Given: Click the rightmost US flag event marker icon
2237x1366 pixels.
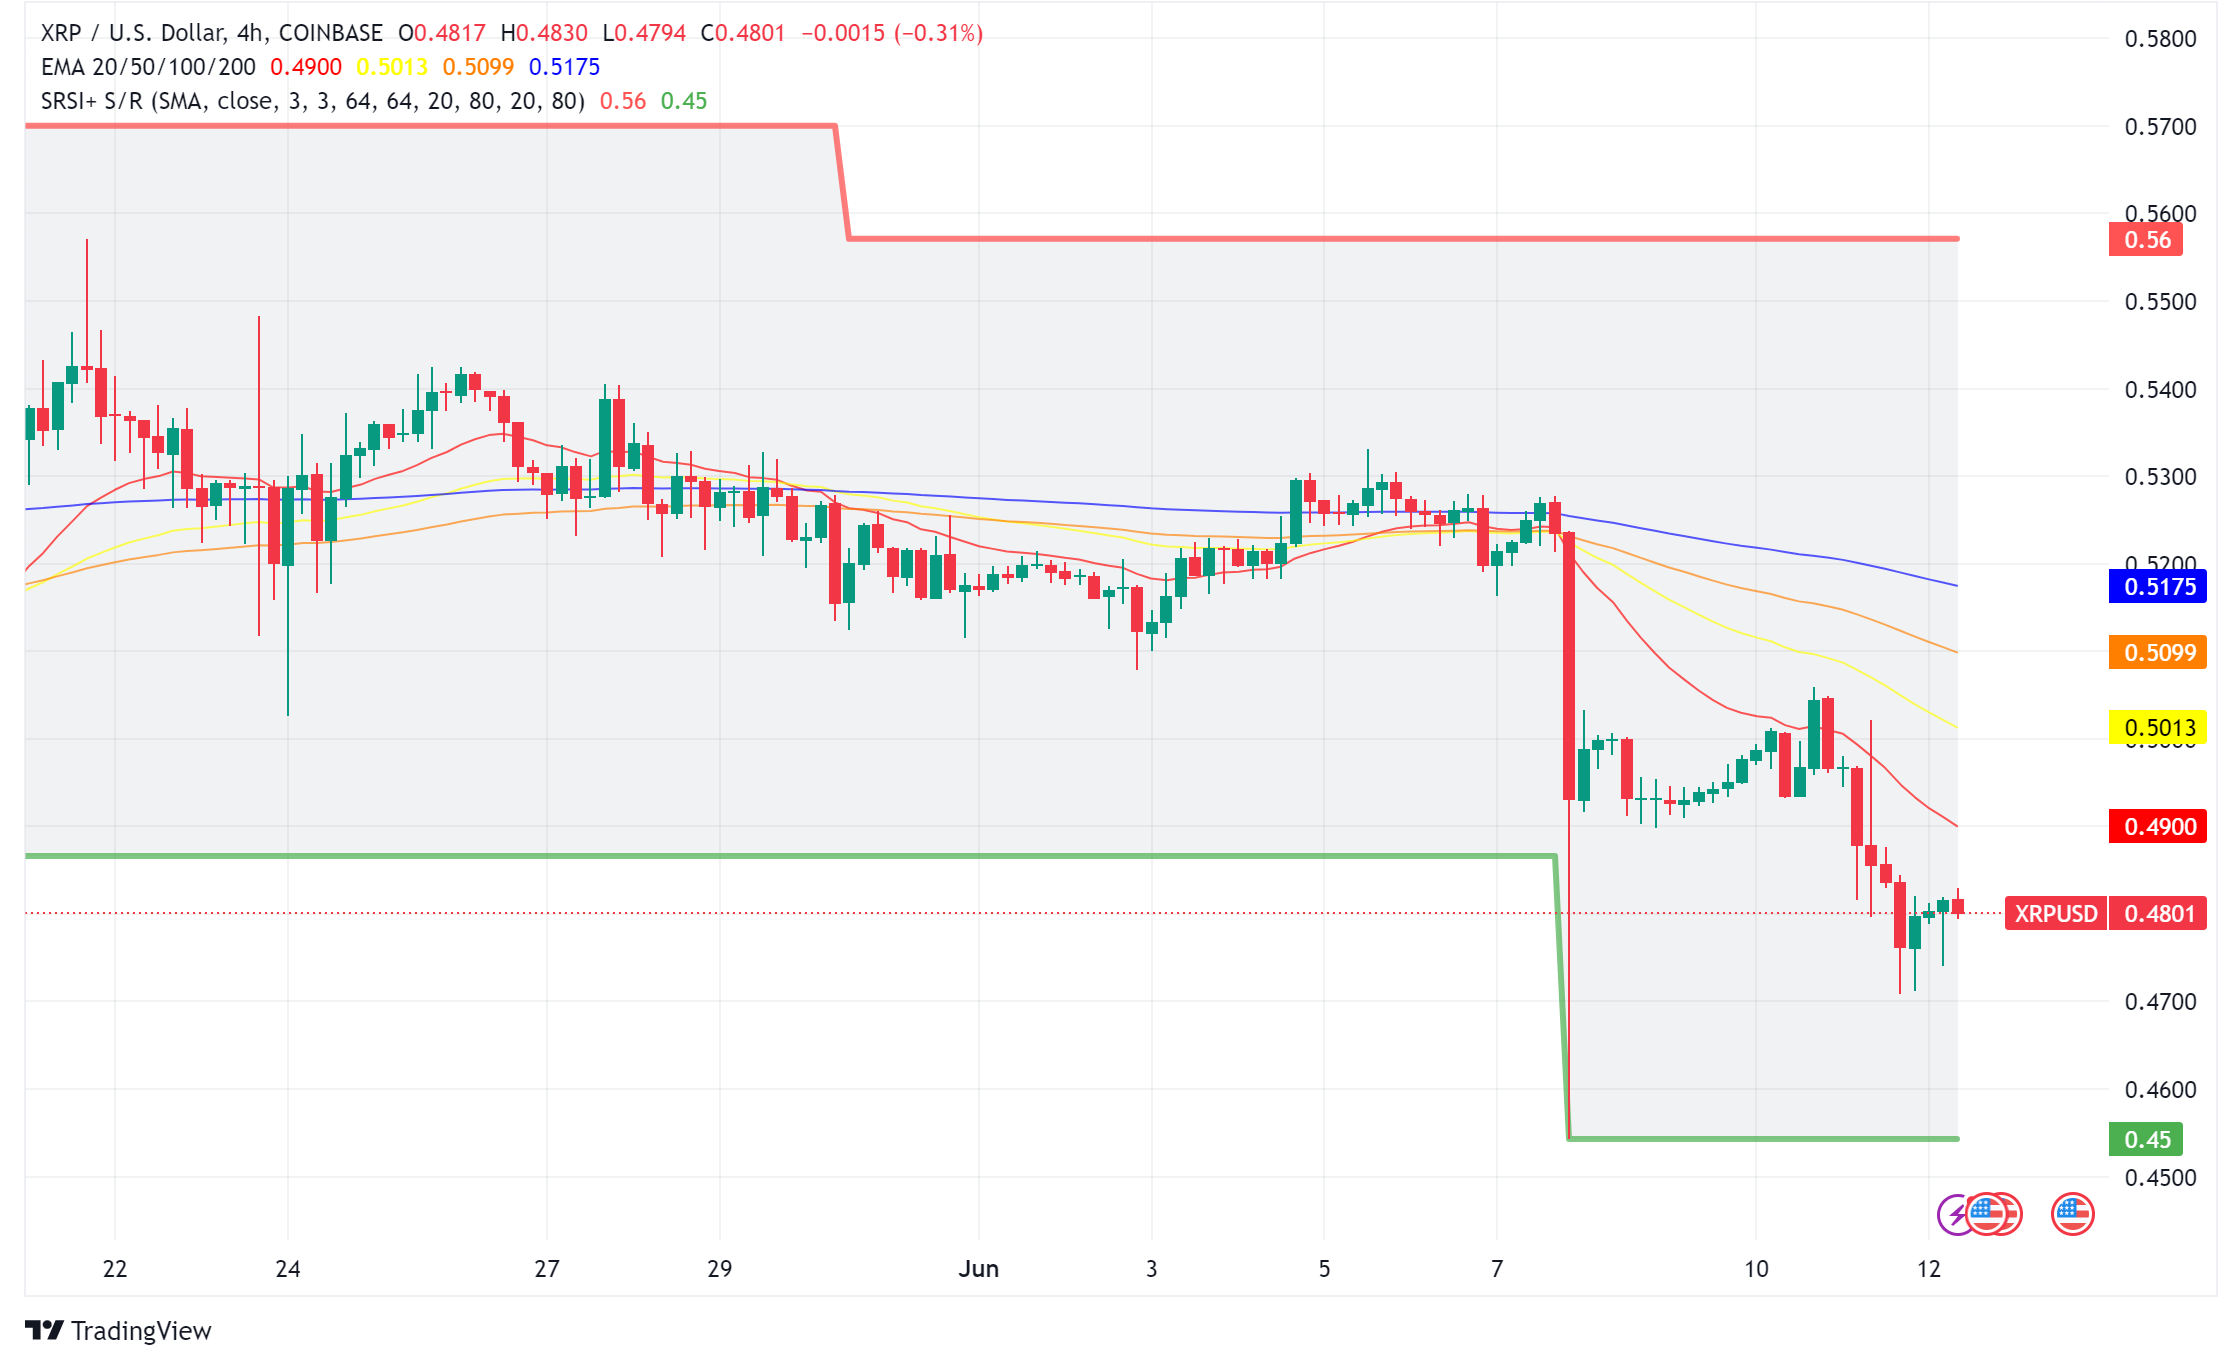Looking at the screenshot, I should [x=2074, y=1214].
